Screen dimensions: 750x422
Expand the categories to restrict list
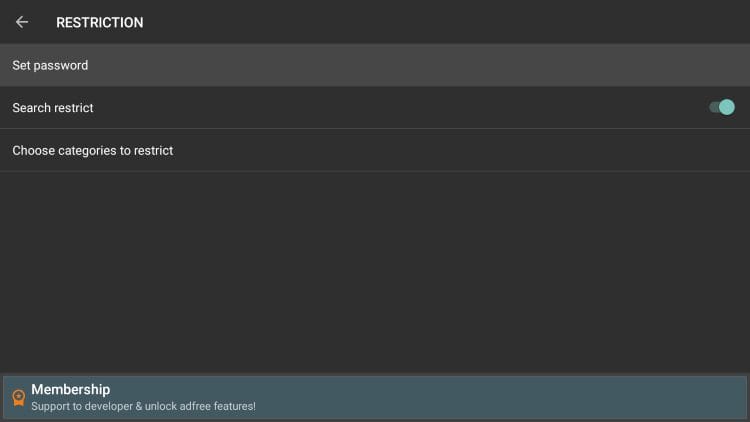(375, 150)
